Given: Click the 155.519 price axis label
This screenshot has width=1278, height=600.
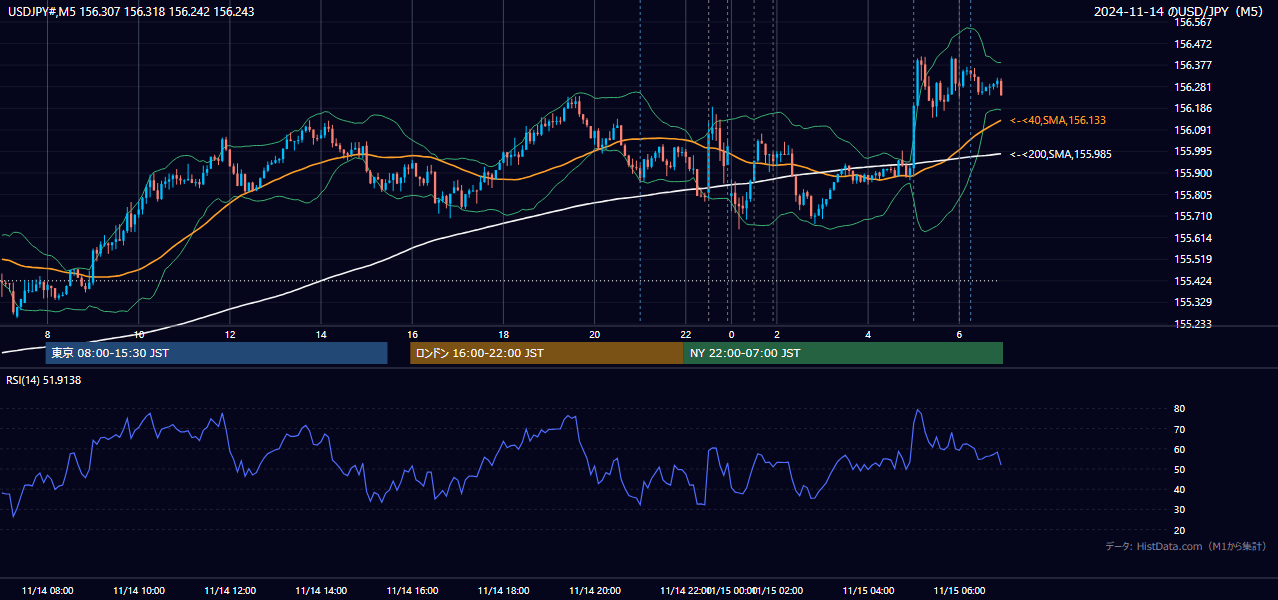Looking at the screenshot, I should point(1193,259).
